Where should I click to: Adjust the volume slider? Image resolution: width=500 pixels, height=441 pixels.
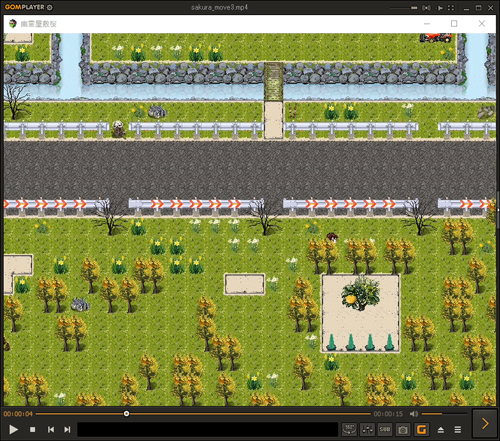[444, 414]
